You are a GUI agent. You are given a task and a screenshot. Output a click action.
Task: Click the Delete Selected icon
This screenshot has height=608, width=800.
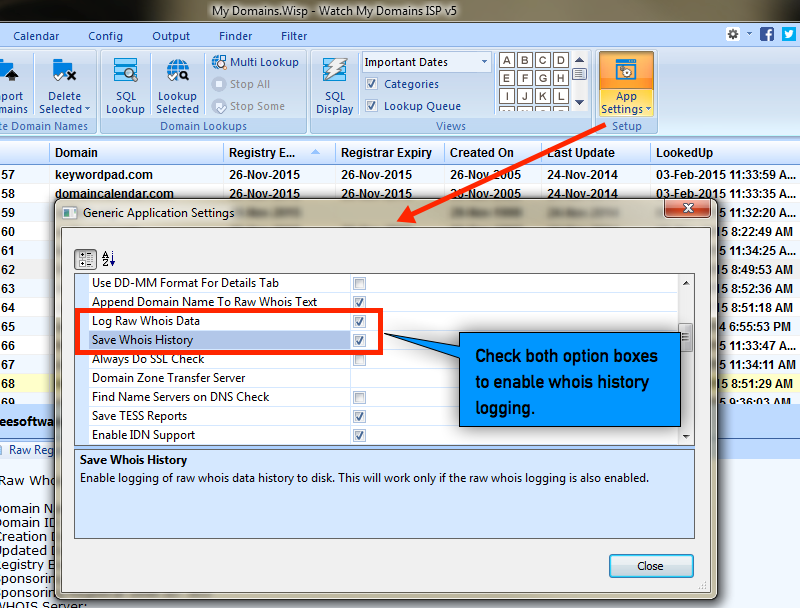point(64,71)
